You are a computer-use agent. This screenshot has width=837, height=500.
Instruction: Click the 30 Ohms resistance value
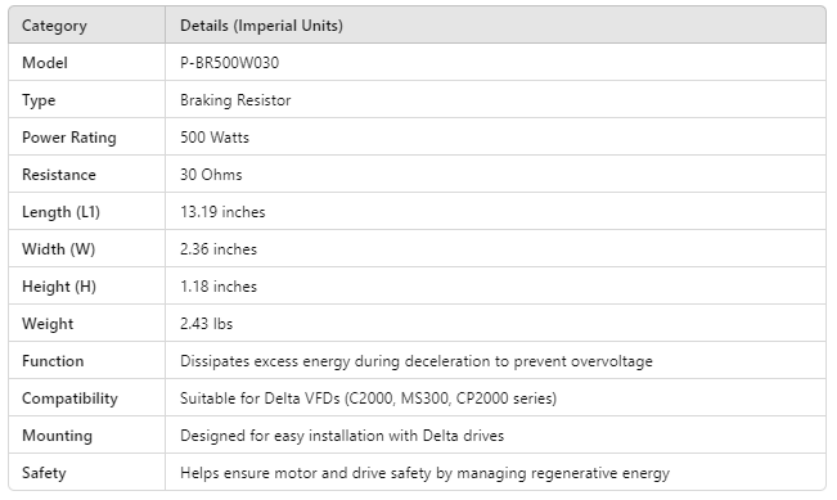[205, 174]
